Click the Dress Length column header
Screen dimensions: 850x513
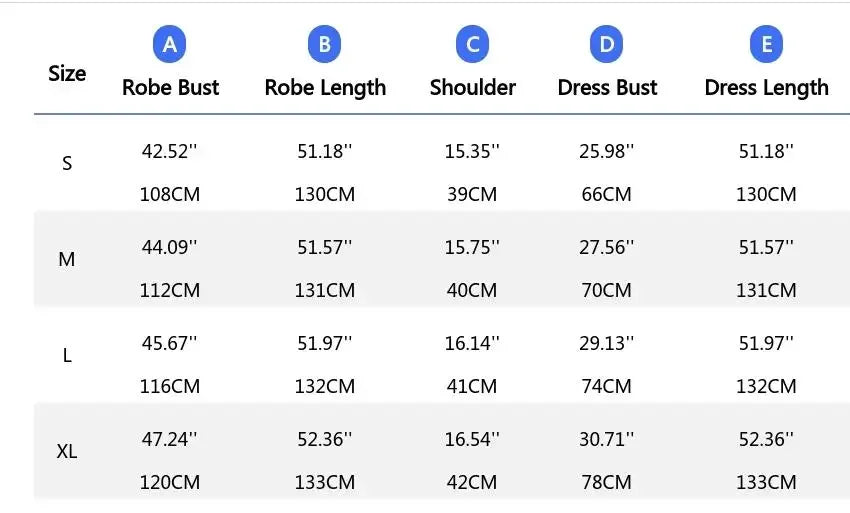click(766, 87)
